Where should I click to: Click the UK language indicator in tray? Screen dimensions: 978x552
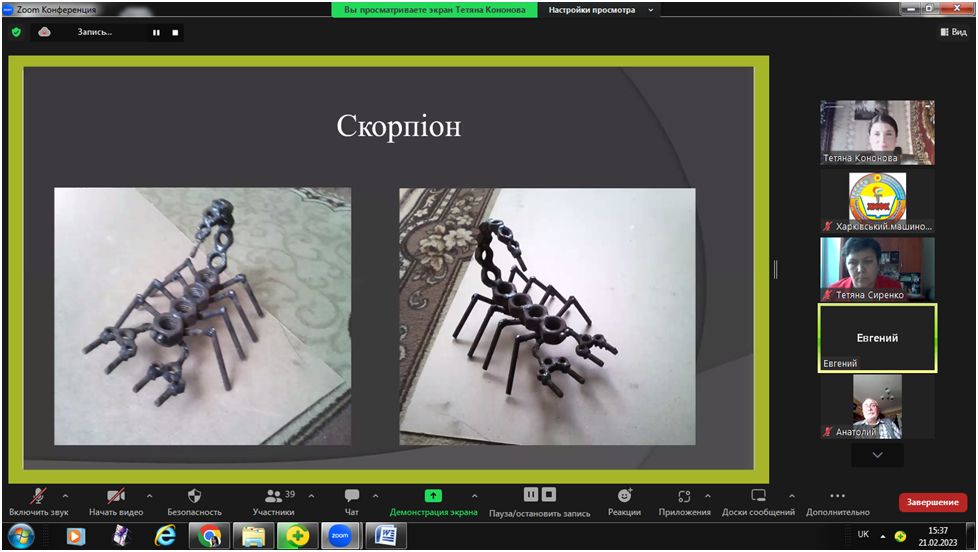point(863,534)
